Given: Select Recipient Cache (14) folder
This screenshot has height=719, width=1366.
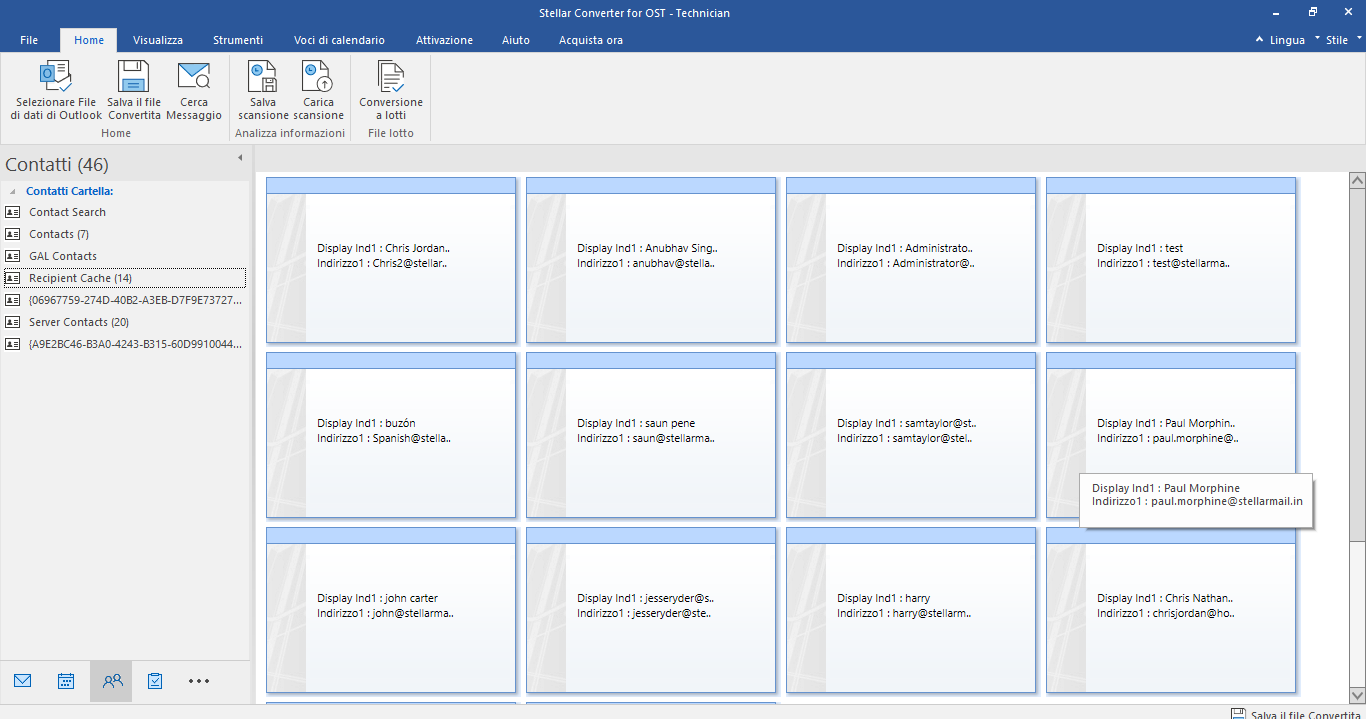Looking at the screenshot, I should [125, 278].
